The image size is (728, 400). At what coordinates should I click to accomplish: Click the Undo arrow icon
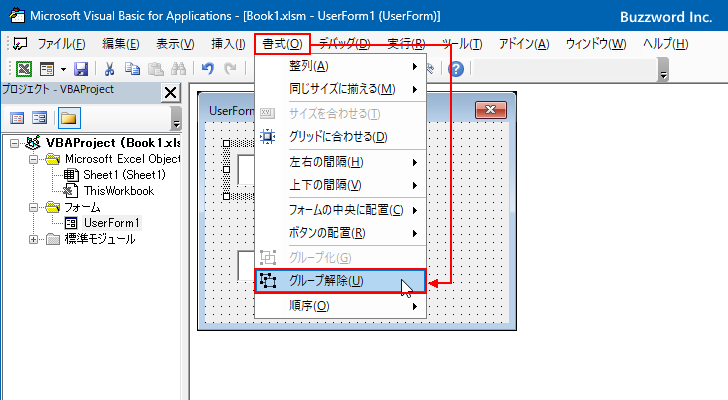[x=208, y=69]
